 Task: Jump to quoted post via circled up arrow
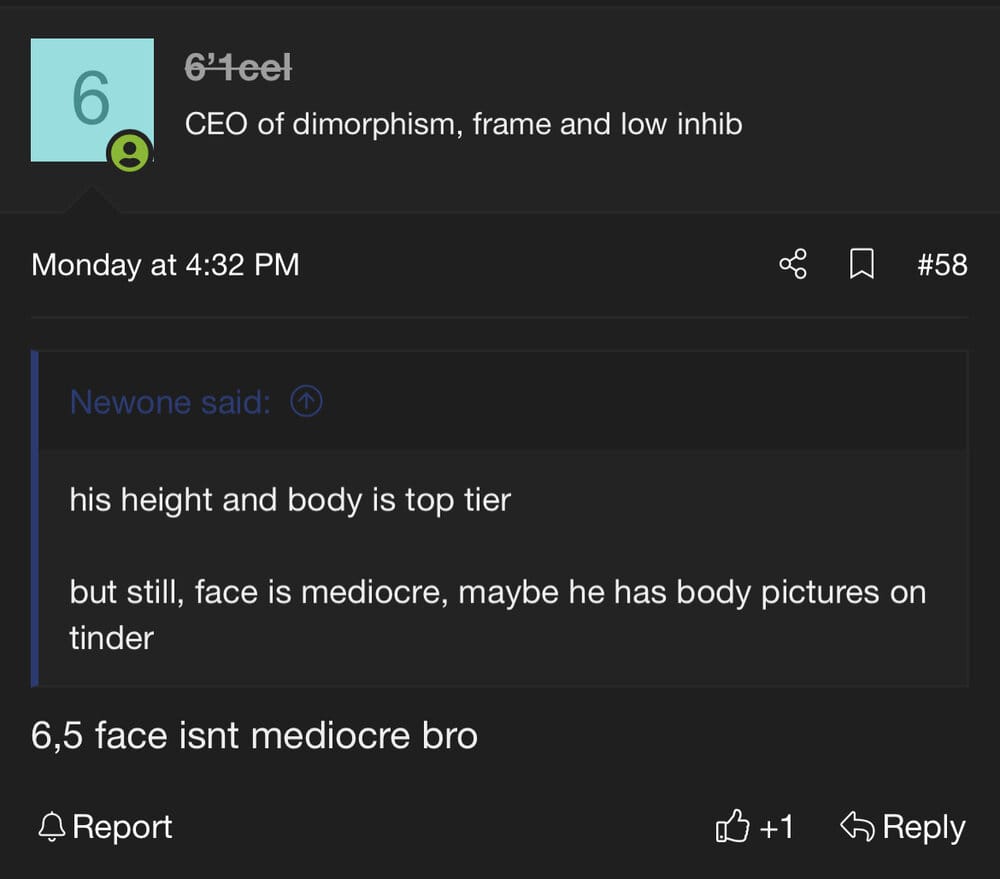point(306,402)
